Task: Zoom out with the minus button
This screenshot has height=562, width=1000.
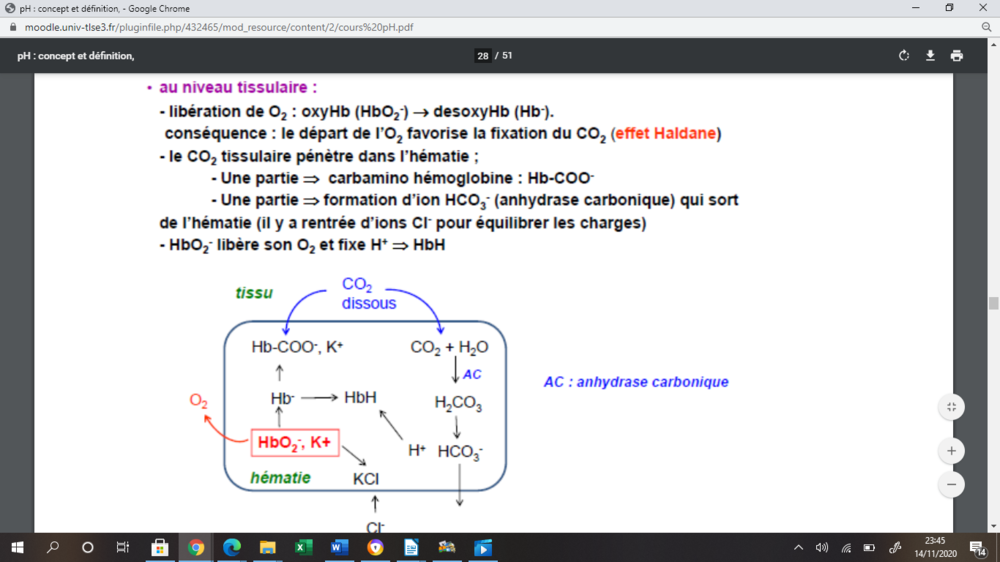Action: click(x=950, y=484)
